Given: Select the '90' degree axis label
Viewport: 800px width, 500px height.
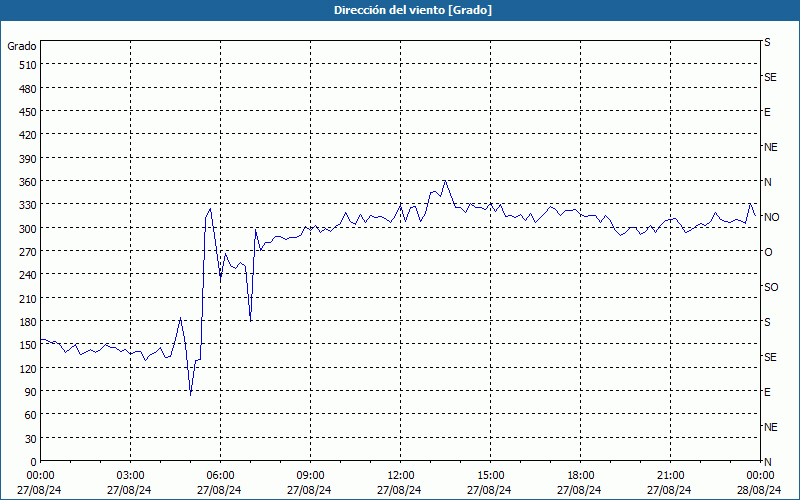Looking at the screenshot, I should (31, 392).
